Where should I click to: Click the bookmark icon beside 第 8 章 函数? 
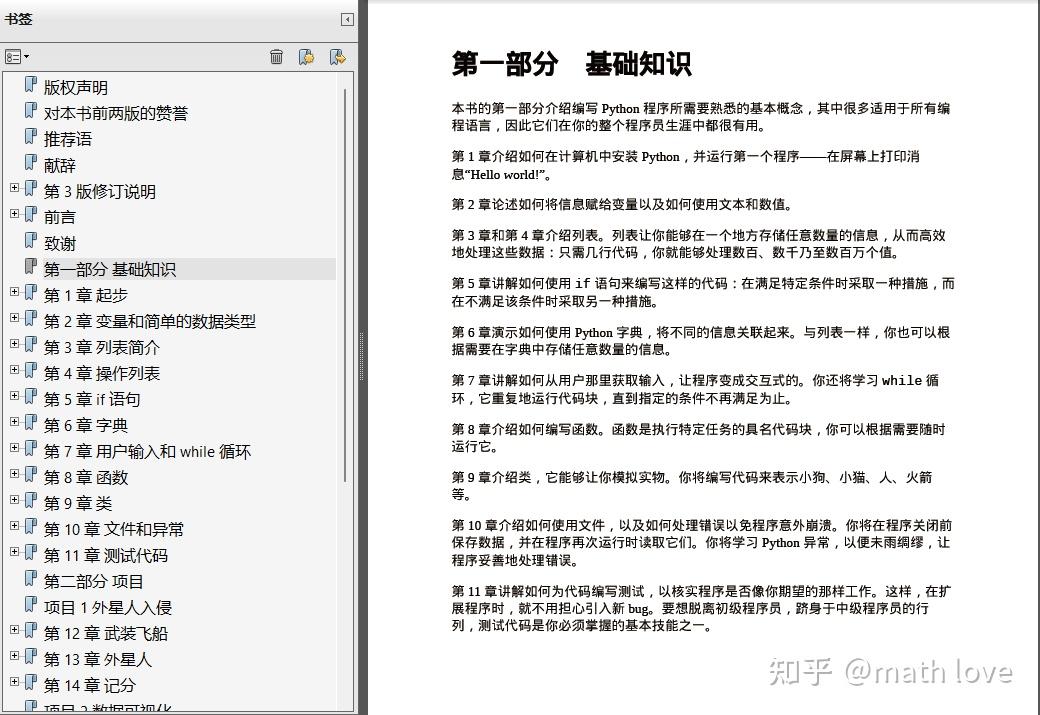pyautogui.click(x=33, y=477)
